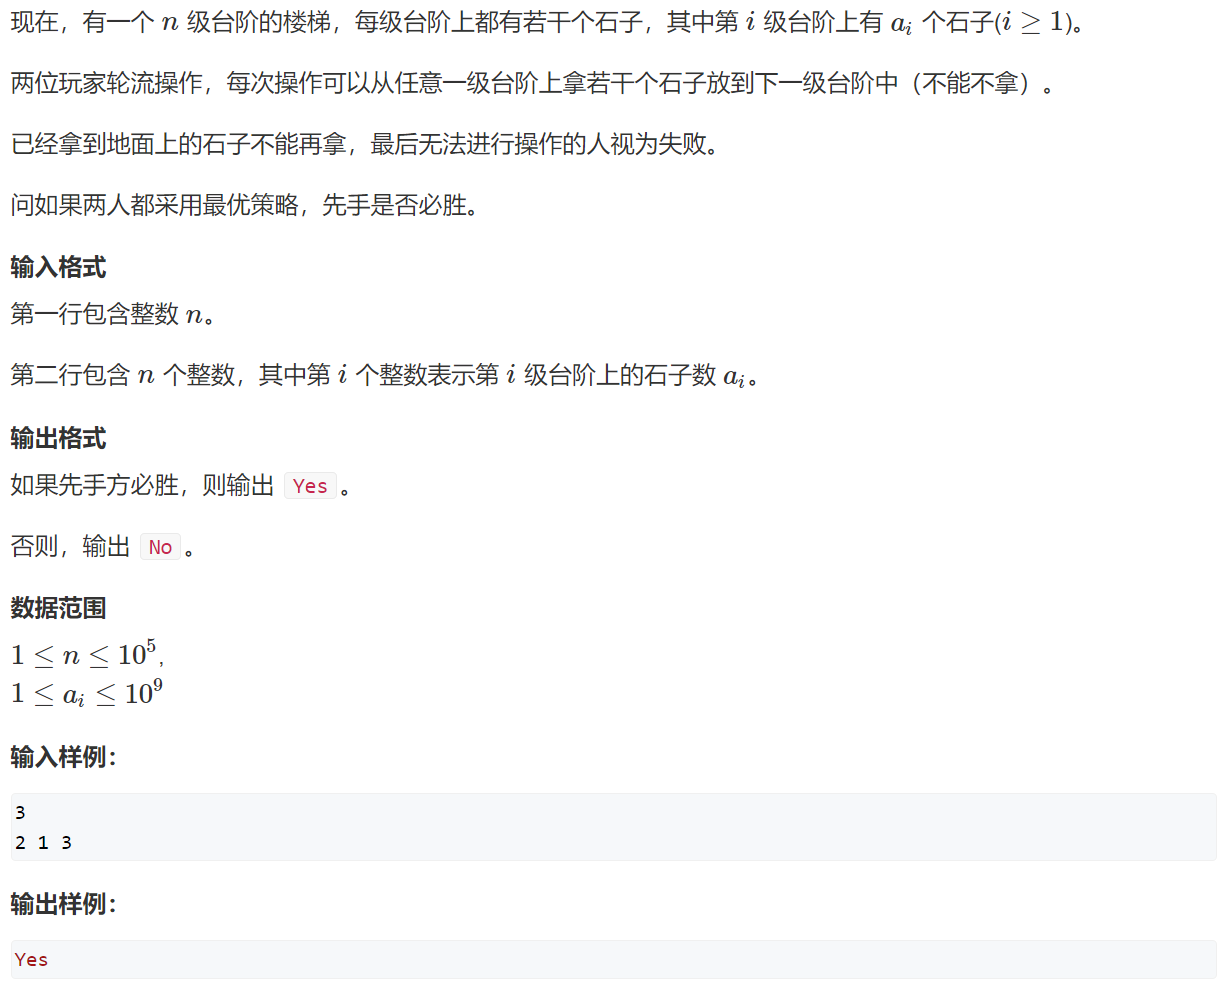Click the 数据范围 heading
The width and height of the screenshot is (1231, 998).
click(x=58, y=608)
